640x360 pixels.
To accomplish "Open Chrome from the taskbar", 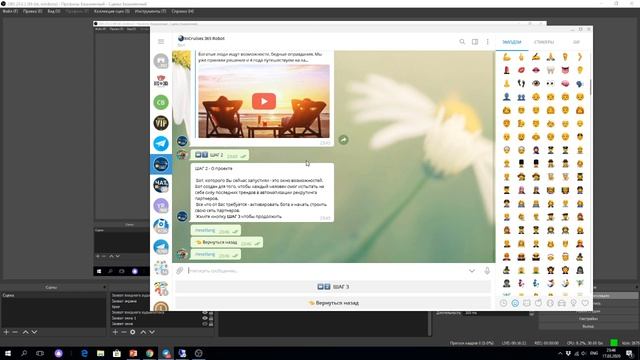I will tap(149, 353).
